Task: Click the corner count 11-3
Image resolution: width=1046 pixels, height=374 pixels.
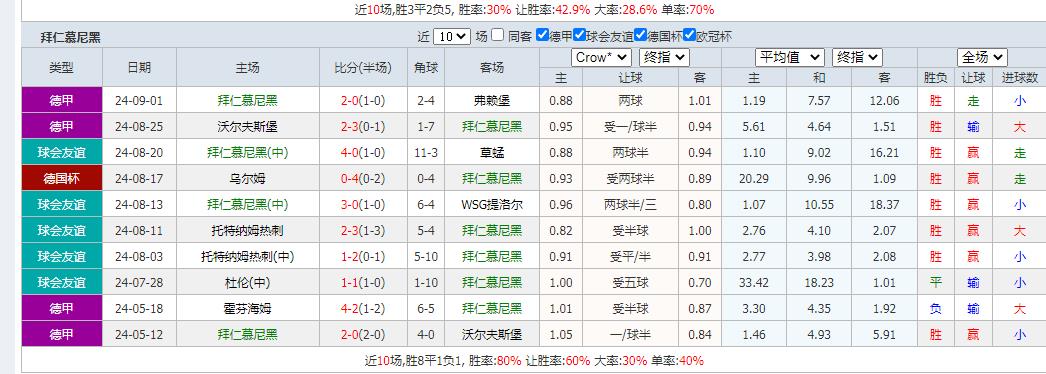Action: pyautogui.click(x=426, y=153)
